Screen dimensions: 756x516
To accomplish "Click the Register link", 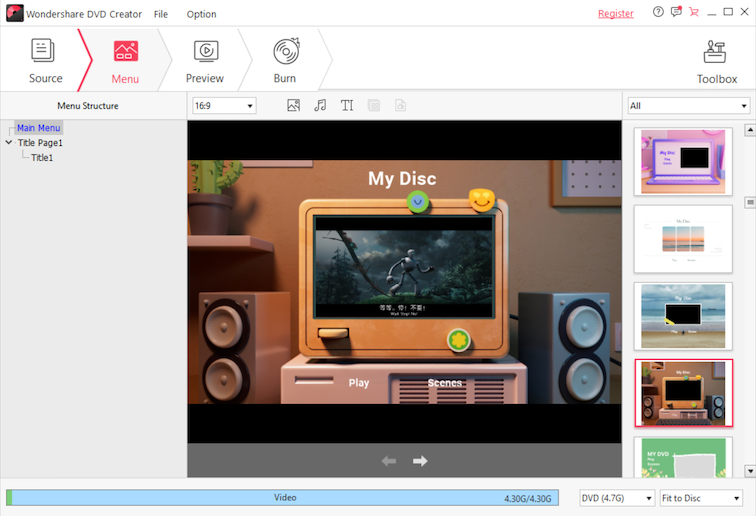I will (x=616, y=14).
